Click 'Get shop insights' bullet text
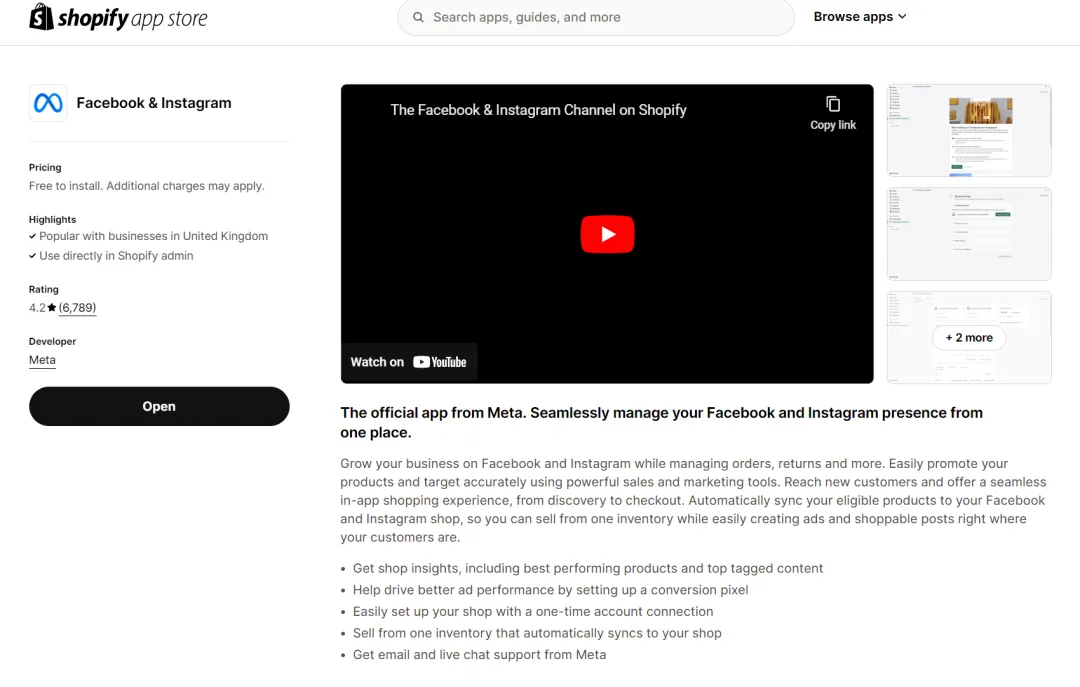 588,568
